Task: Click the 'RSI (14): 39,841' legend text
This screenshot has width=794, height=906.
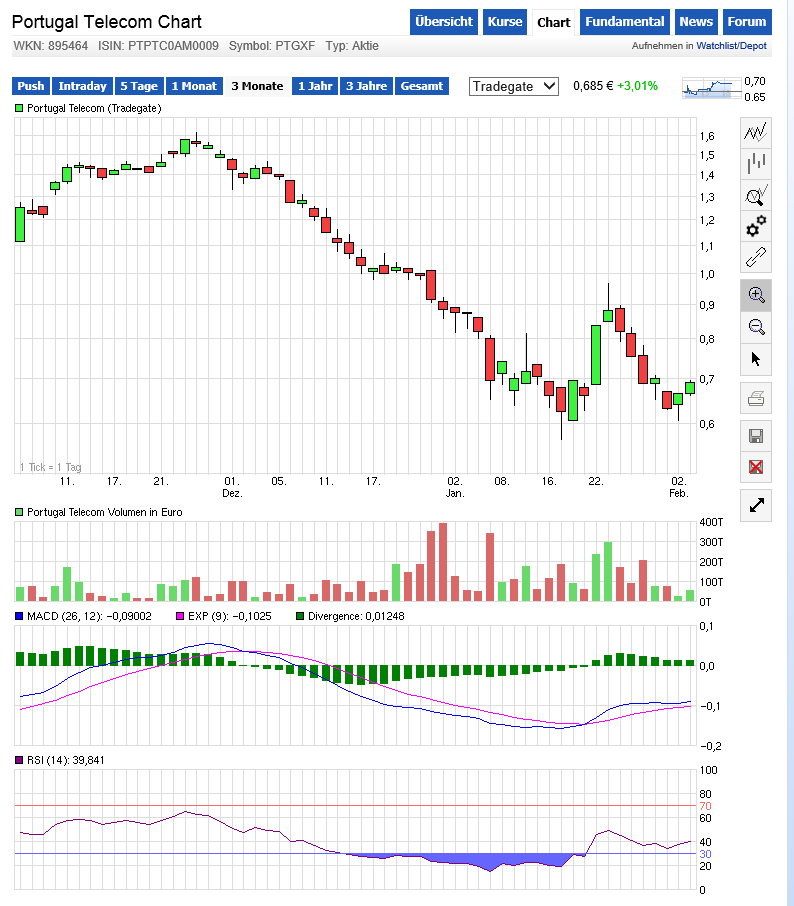Action: tap(66, 760)
